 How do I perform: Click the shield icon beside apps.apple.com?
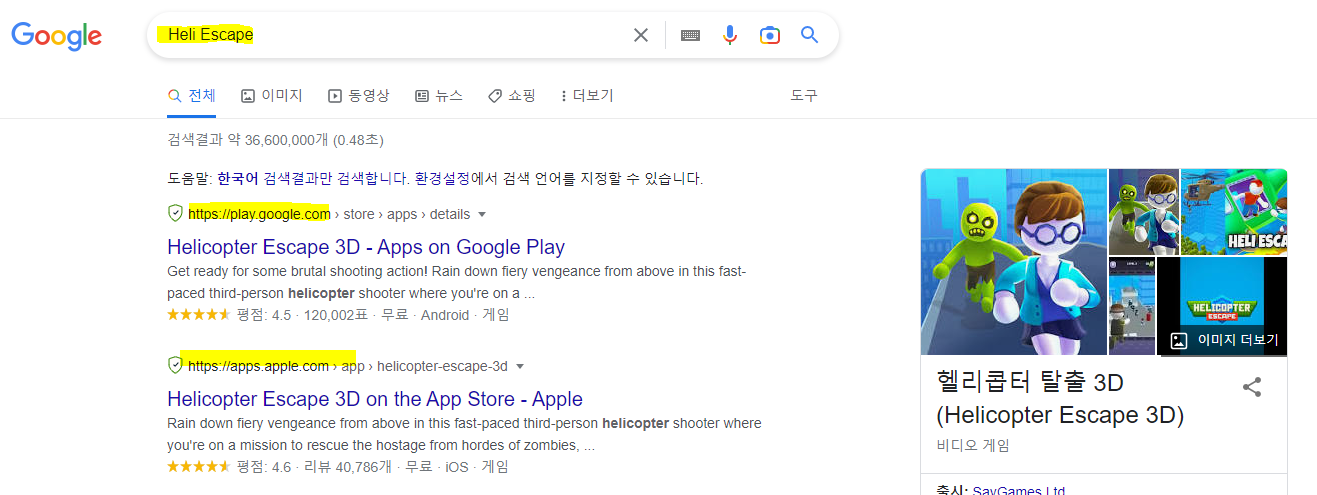pyautogui.click(x=176, y=365)
